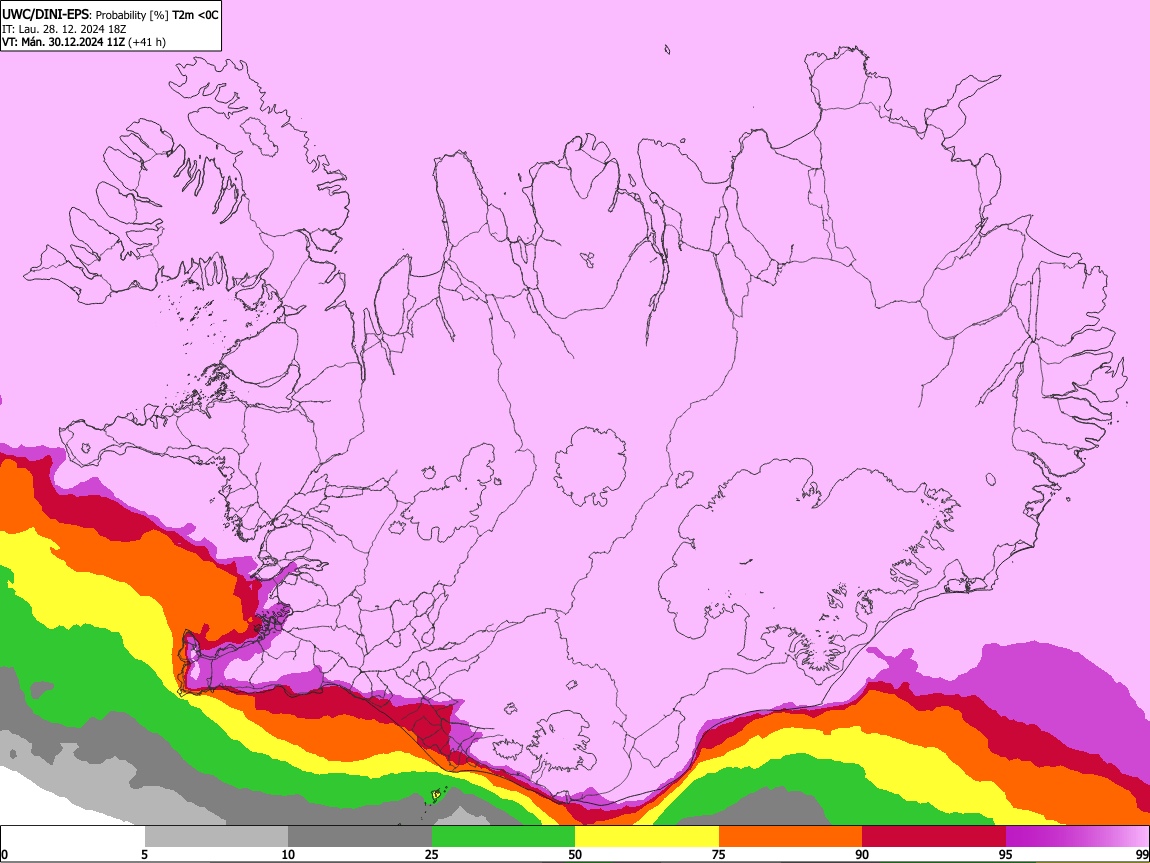Image resolution: width=1150 pixels, height=863 pixels.
Task: Click the green 25-50 legend segment
Action: pyautogui.click(x=503, y=837)
